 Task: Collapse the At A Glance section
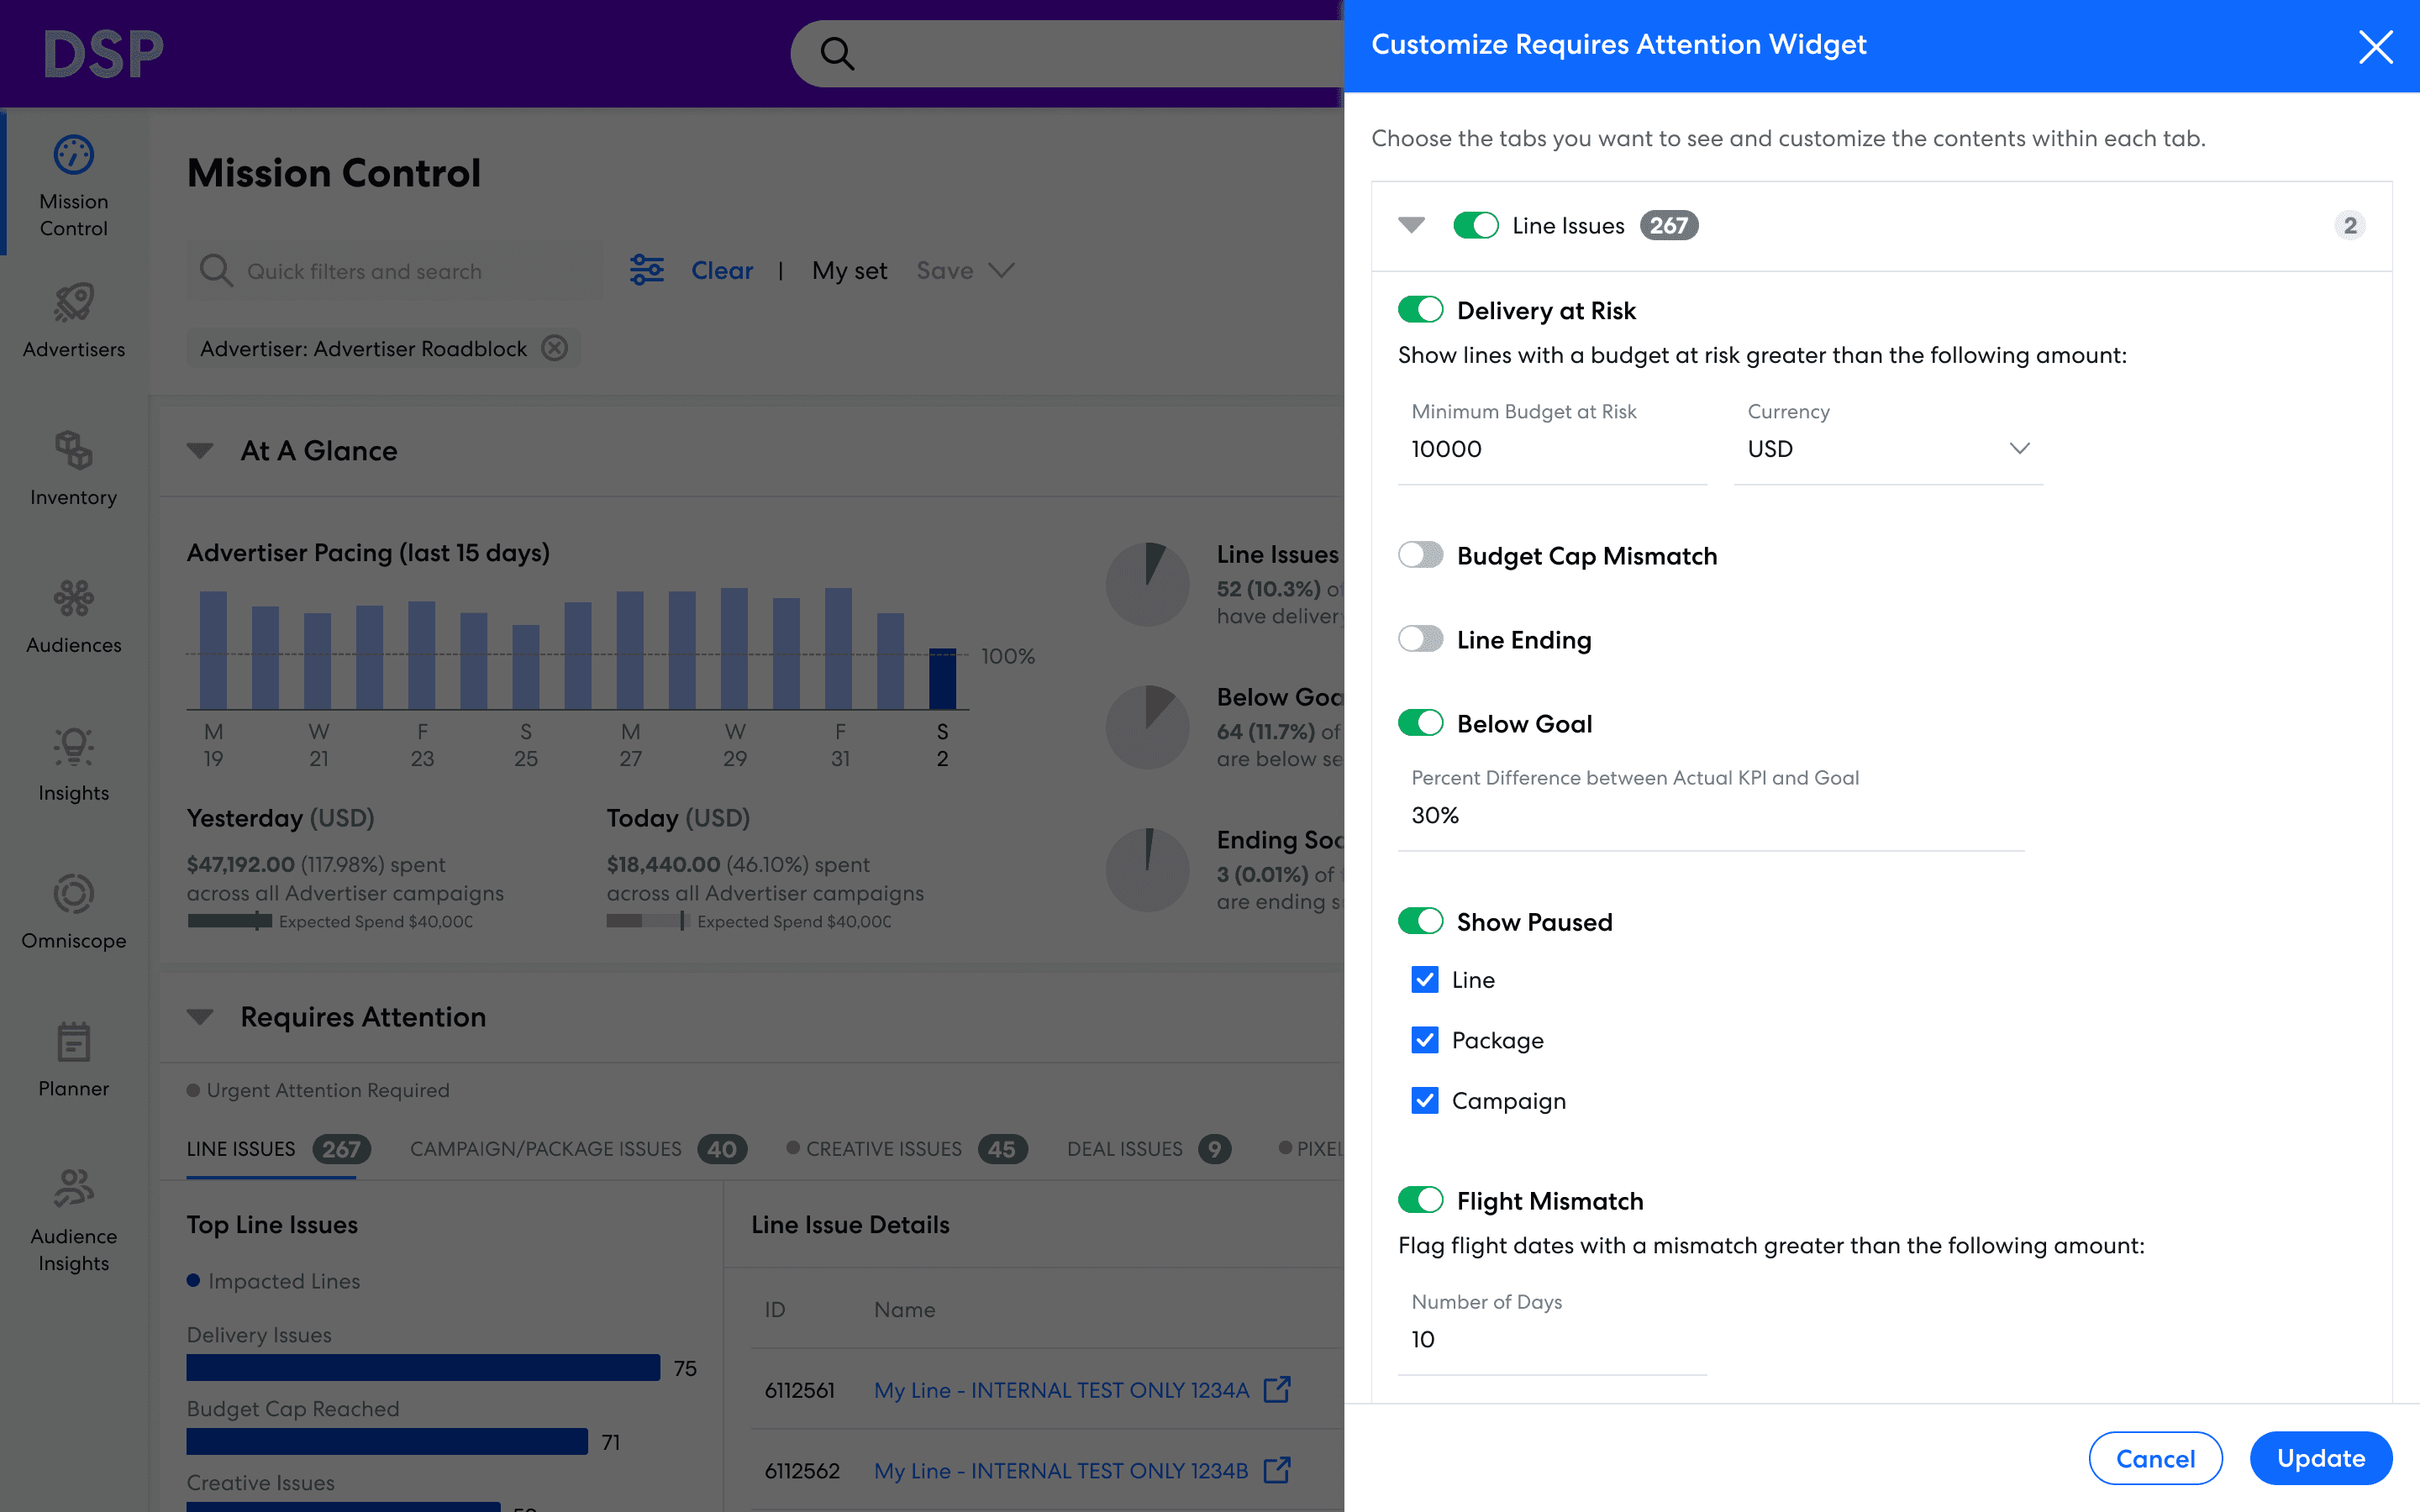[200, 451]
